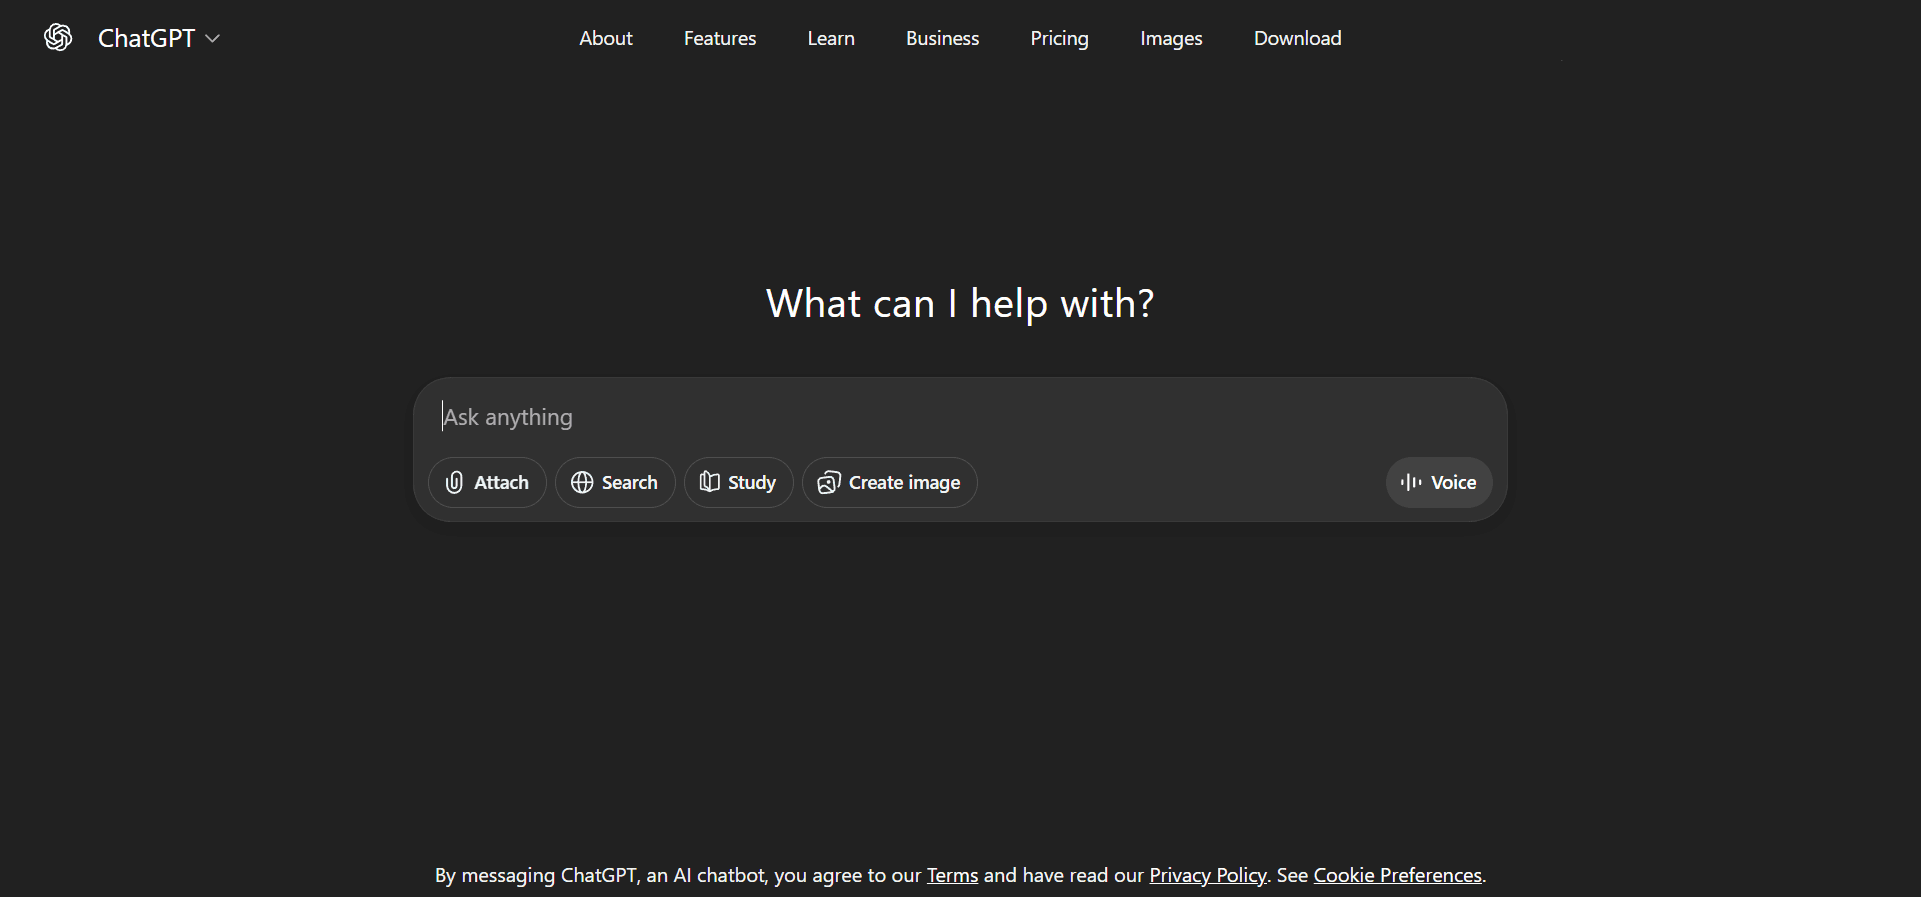
Task: Open the Features navigation item
Action: pyautogui.click(x=720, y=38)
